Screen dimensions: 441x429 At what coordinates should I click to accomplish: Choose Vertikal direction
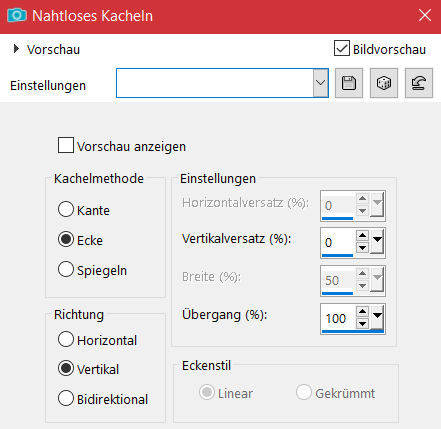pyautogui.click(x=66, y=368)
